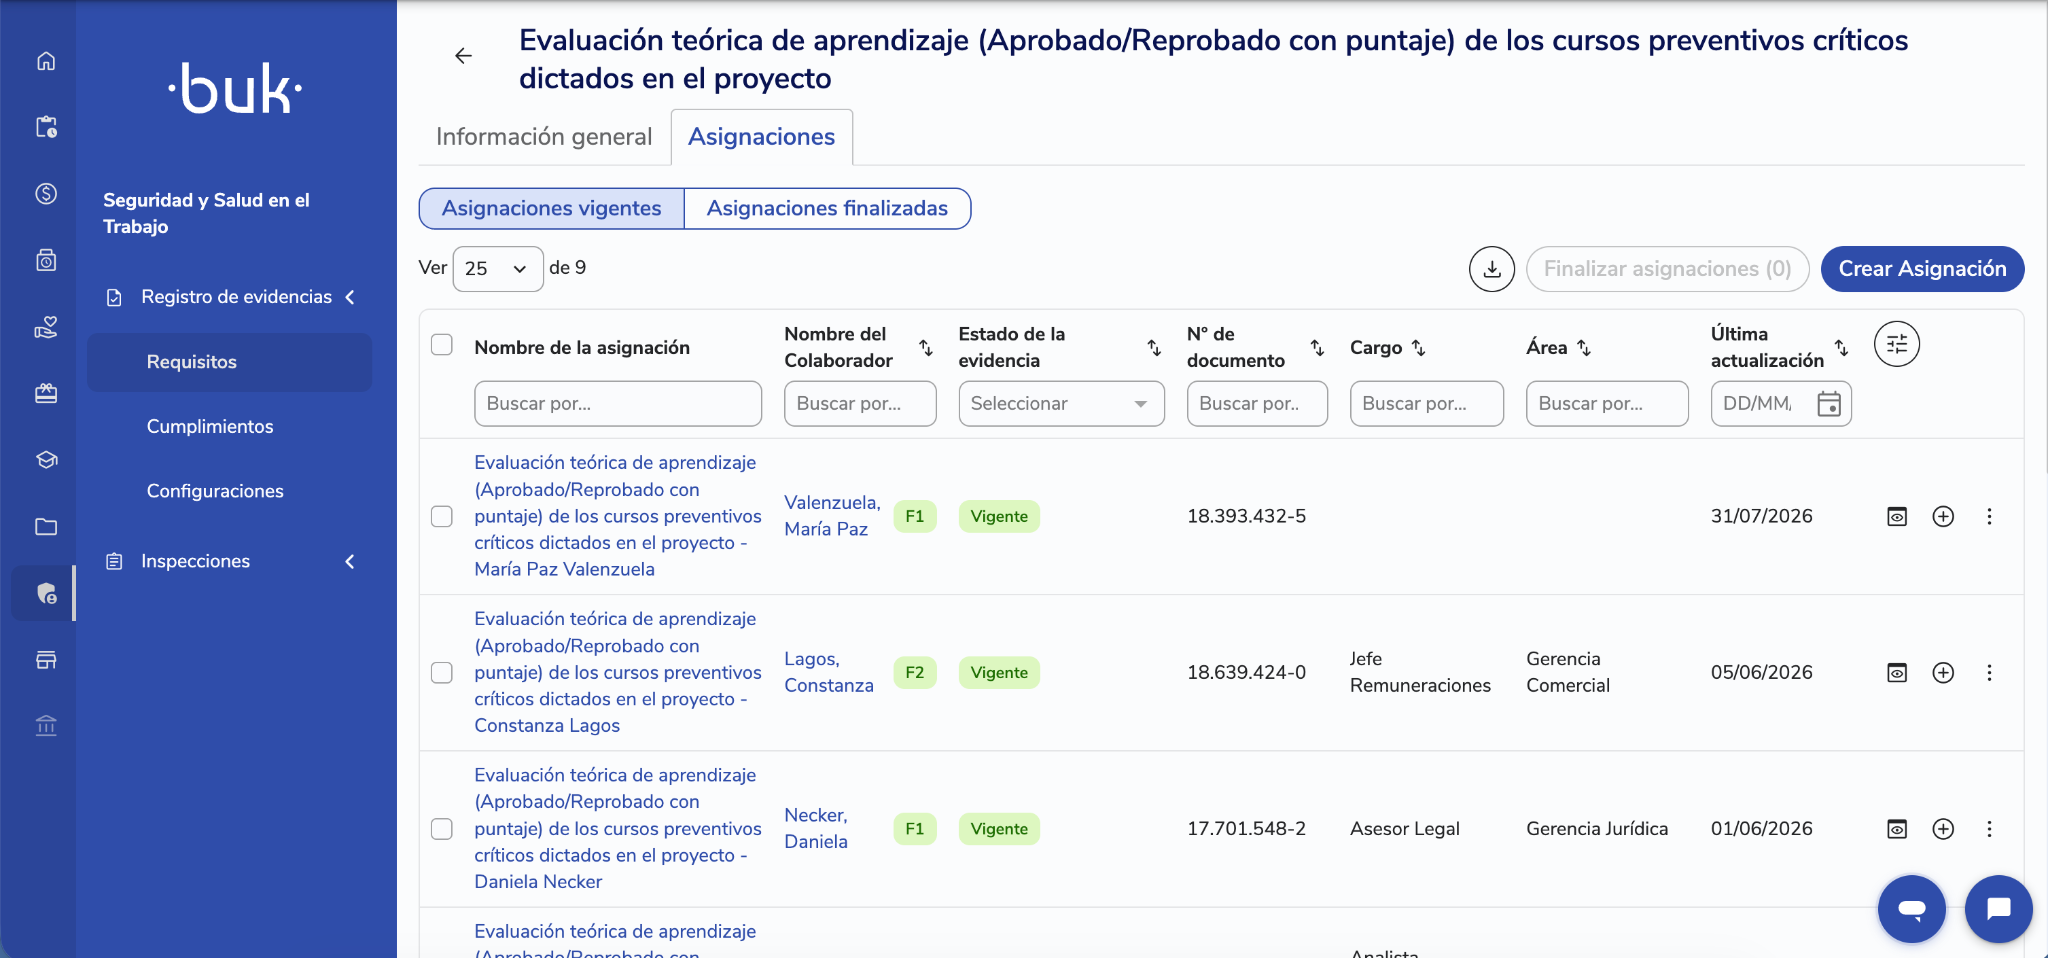The image size is (2048, 958).
Task: Add evidence for Constanza Lagos row
Action: coord(1942,672)
